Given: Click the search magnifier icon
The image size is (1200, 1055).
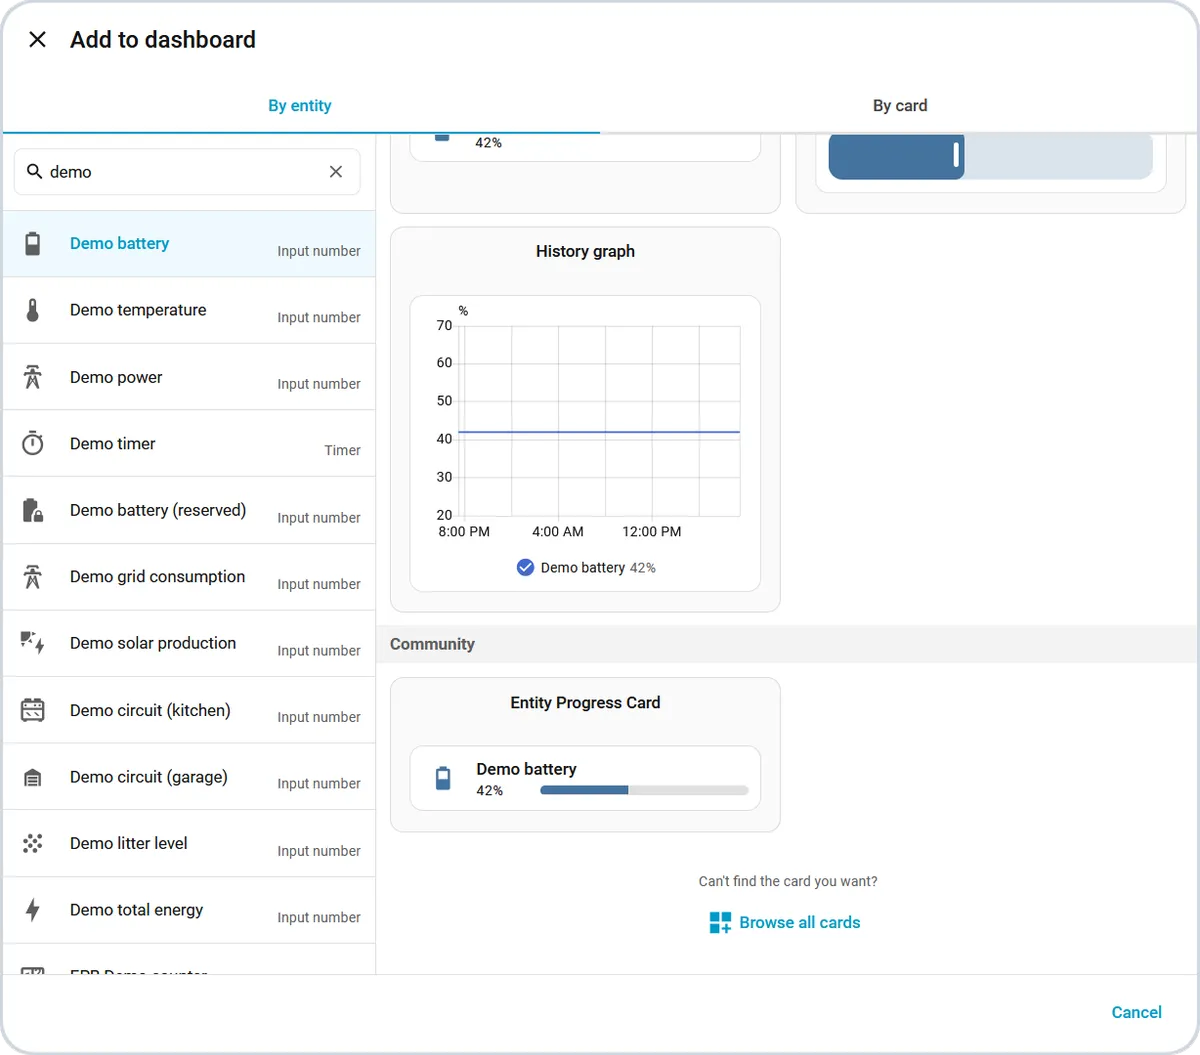Looking at the screenshot, I should pyautogui.click(x=34, y=171).
